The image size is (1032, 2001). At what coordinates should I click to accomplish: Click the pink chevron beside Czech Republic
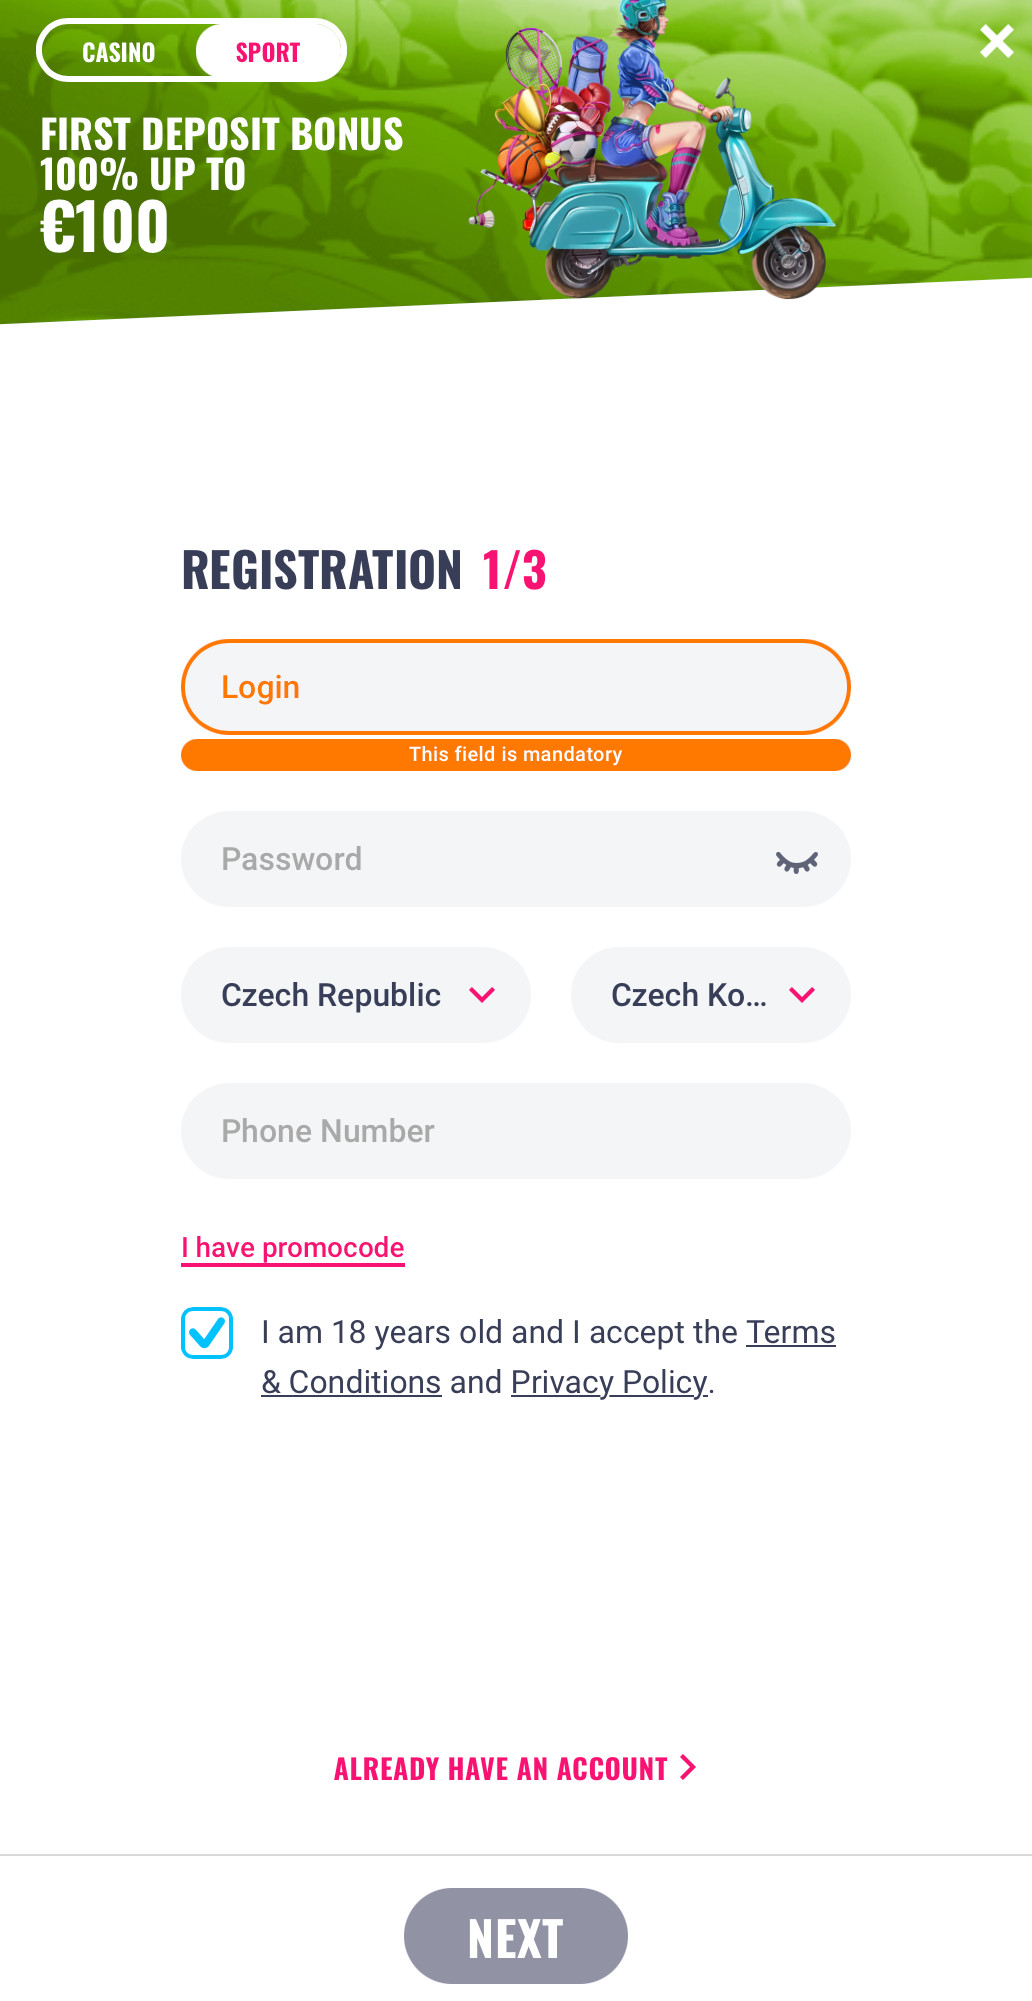[482, 995]
